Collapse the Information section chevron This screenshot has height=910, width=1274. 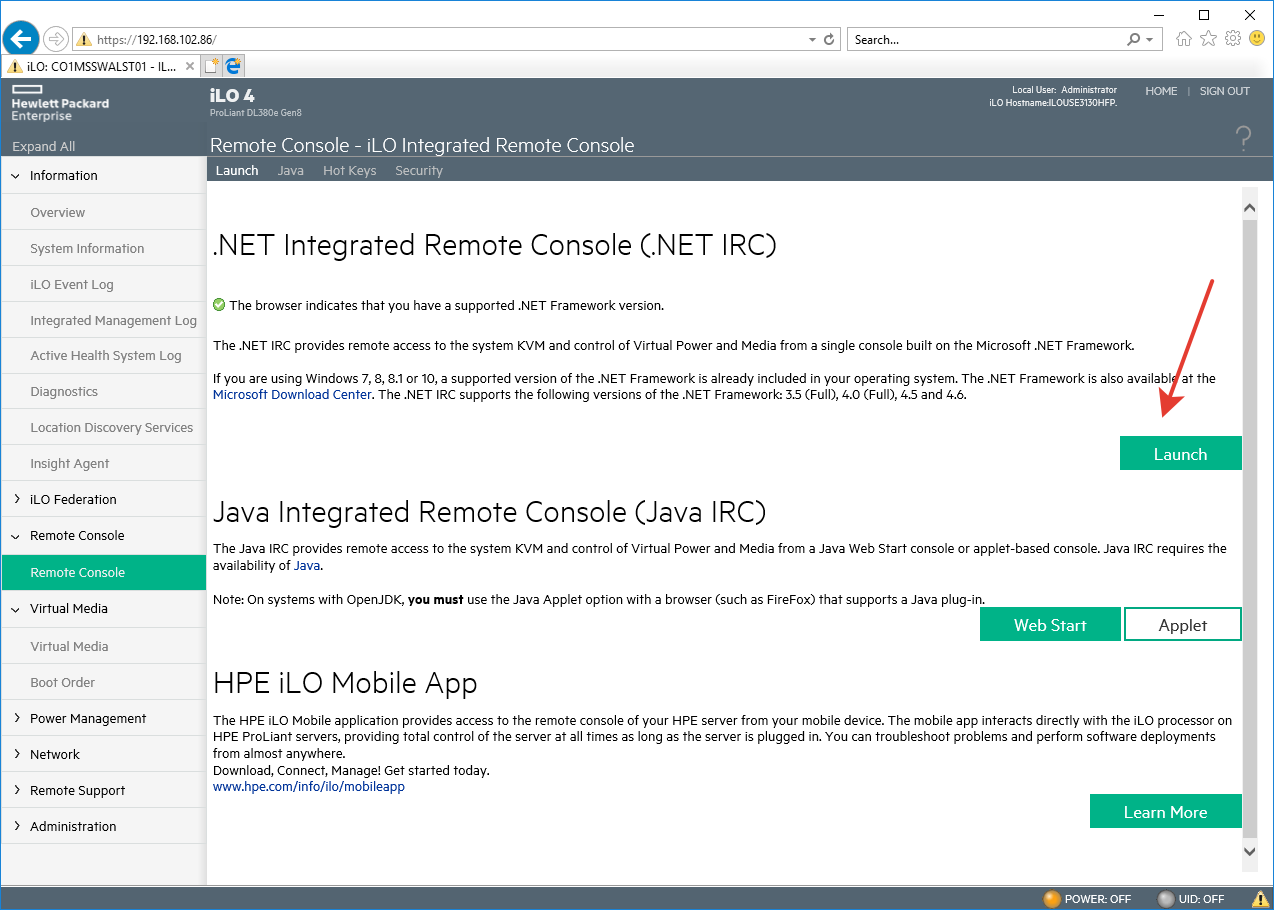tap(16, 175)
